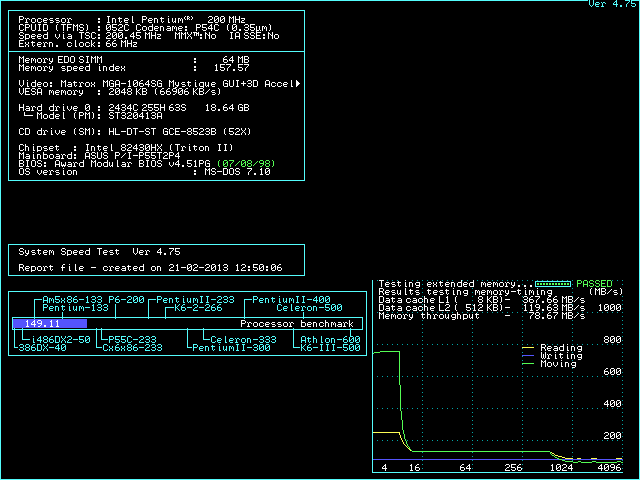
Task: Click the CPUID value '052C'
Action: pos(117,28)
